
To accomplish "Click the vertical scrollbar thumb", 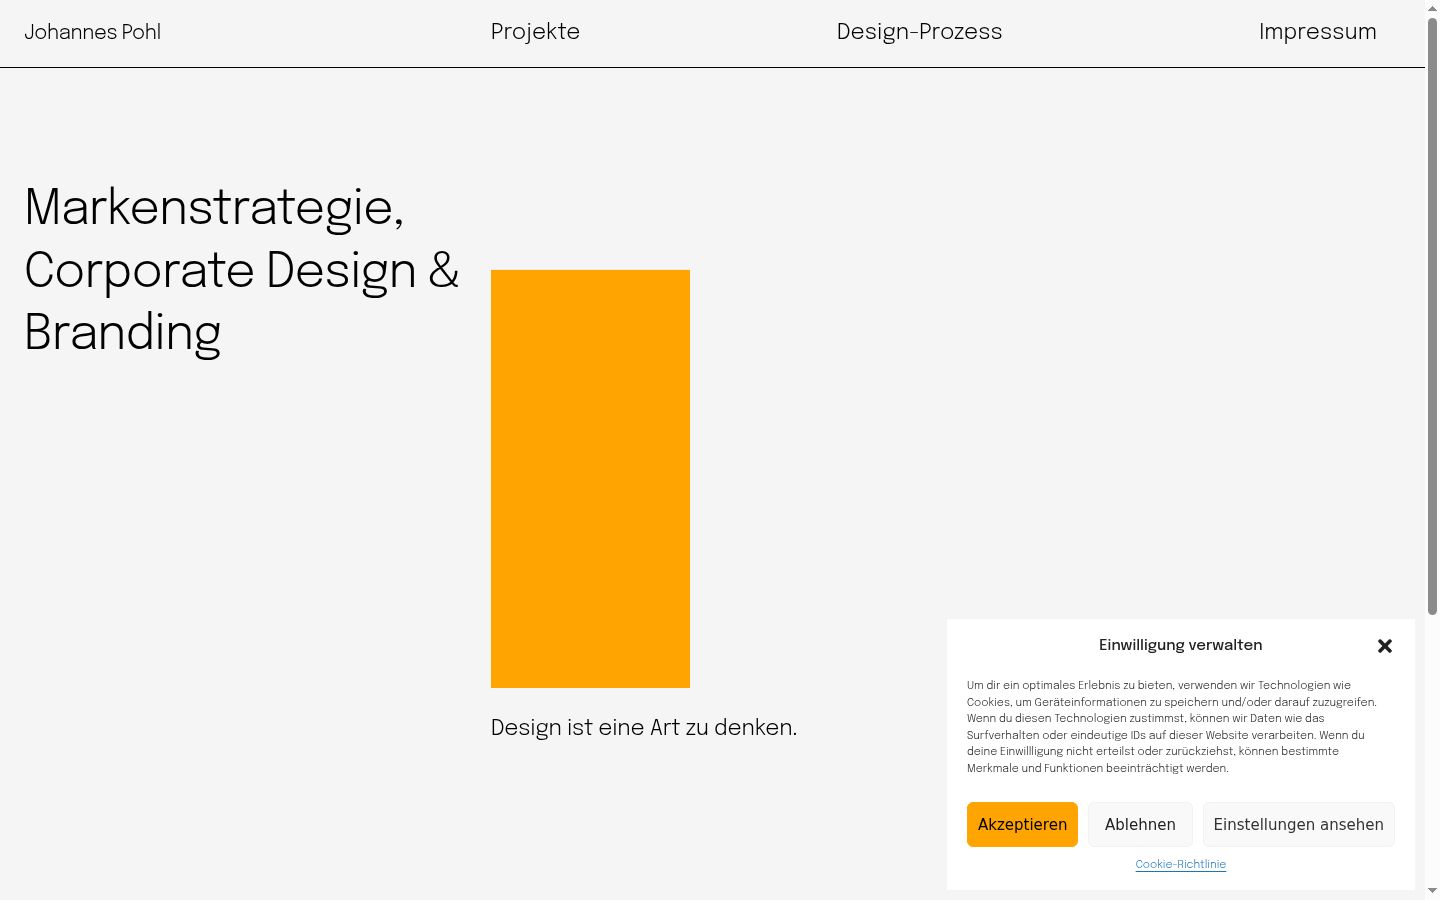I will coord(1432,316).
